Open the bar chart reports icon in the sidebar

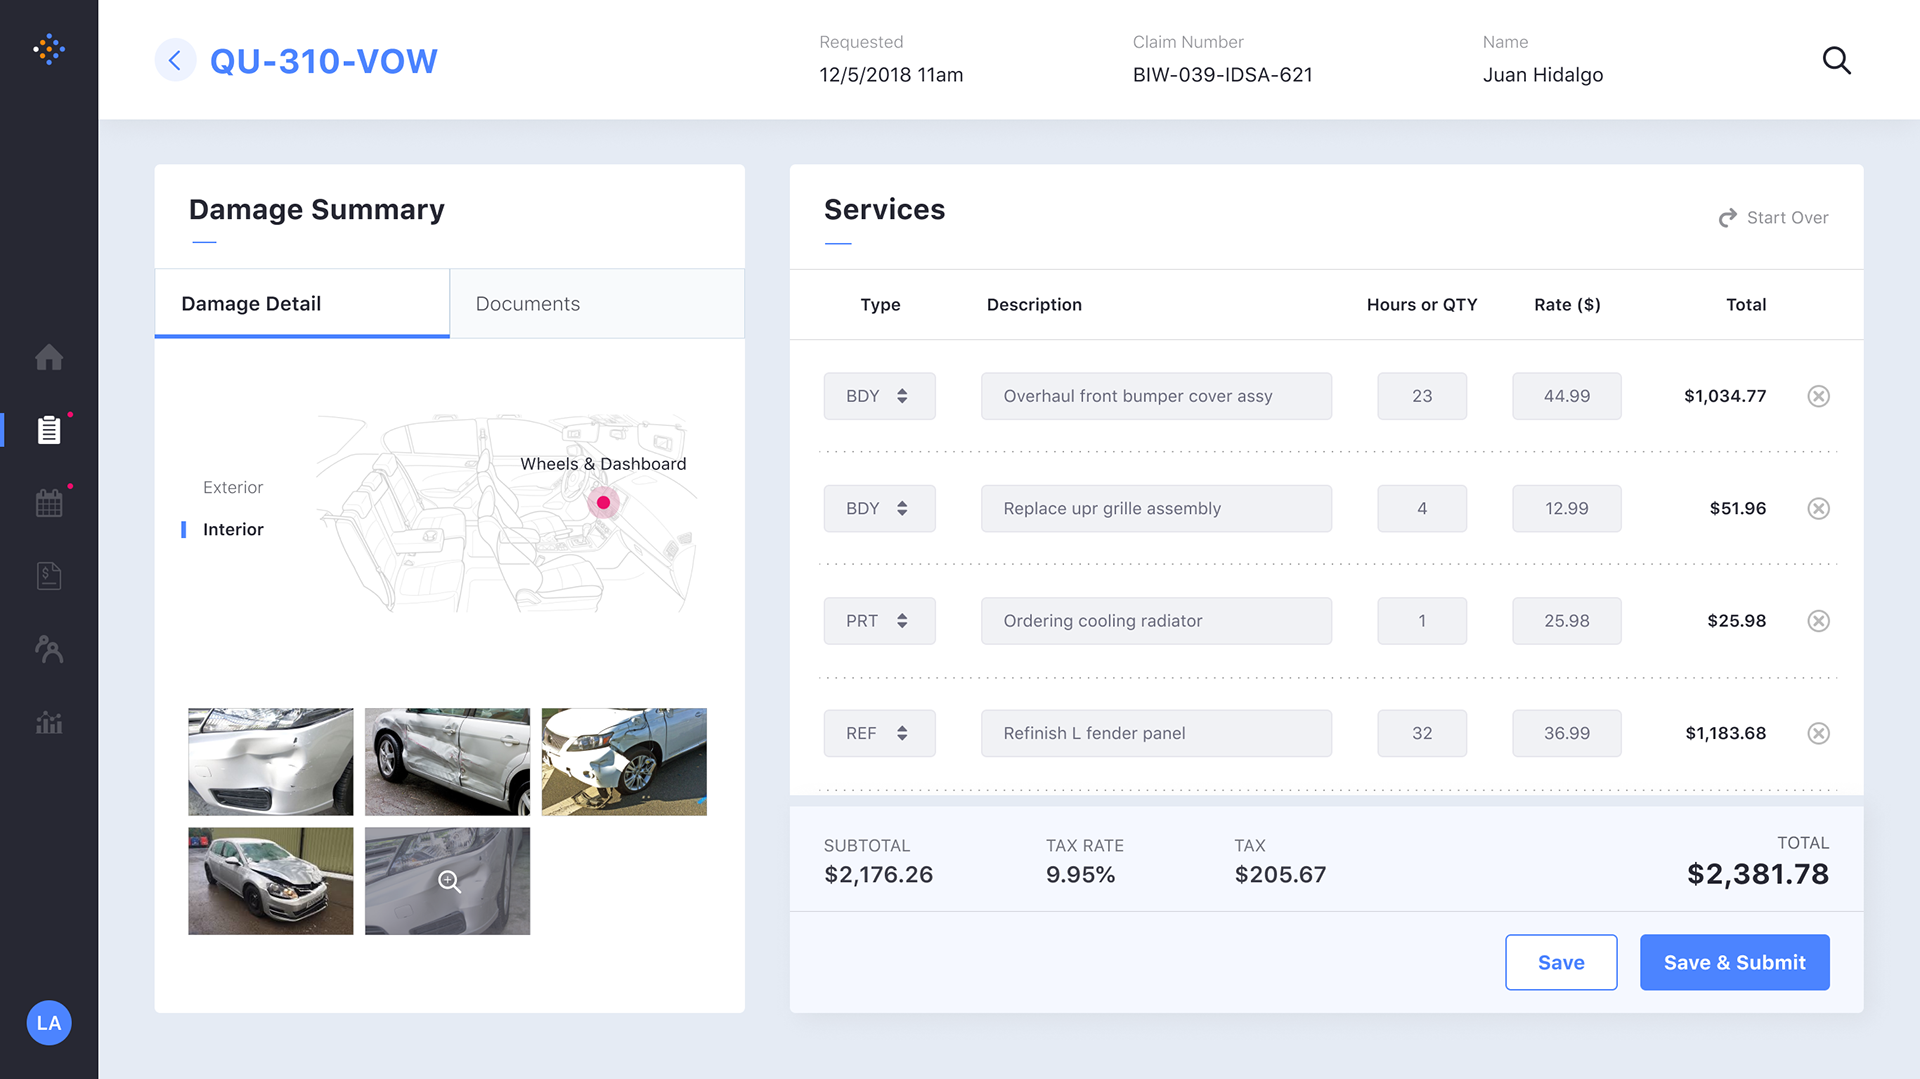[x=49, y=722]
